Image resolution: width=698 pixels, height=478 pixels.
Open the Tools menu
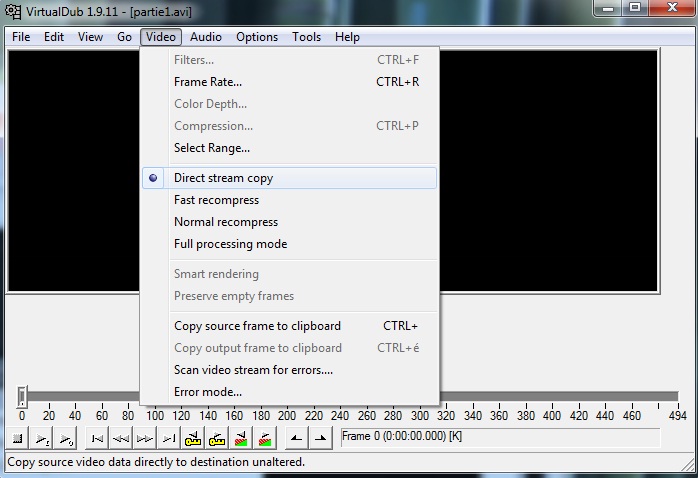(x=306, y=37)
